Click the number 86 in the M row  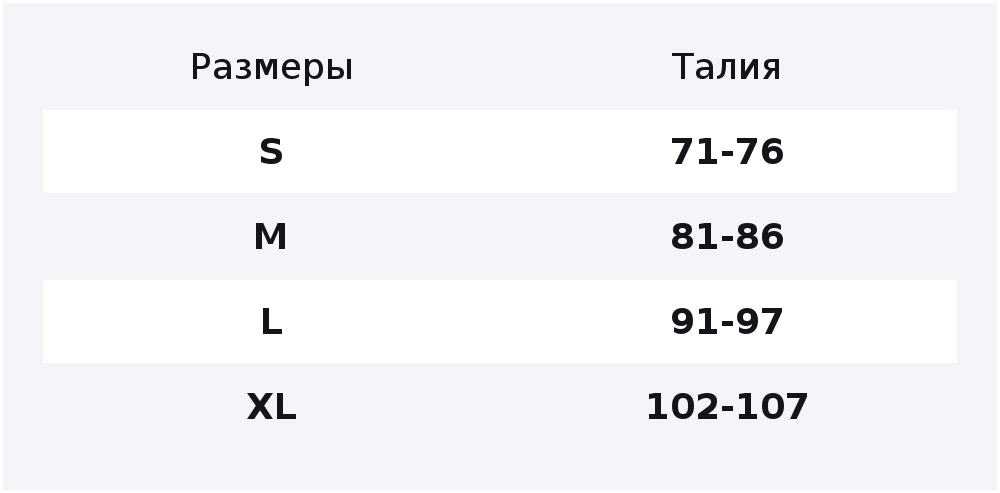(760, 237)
